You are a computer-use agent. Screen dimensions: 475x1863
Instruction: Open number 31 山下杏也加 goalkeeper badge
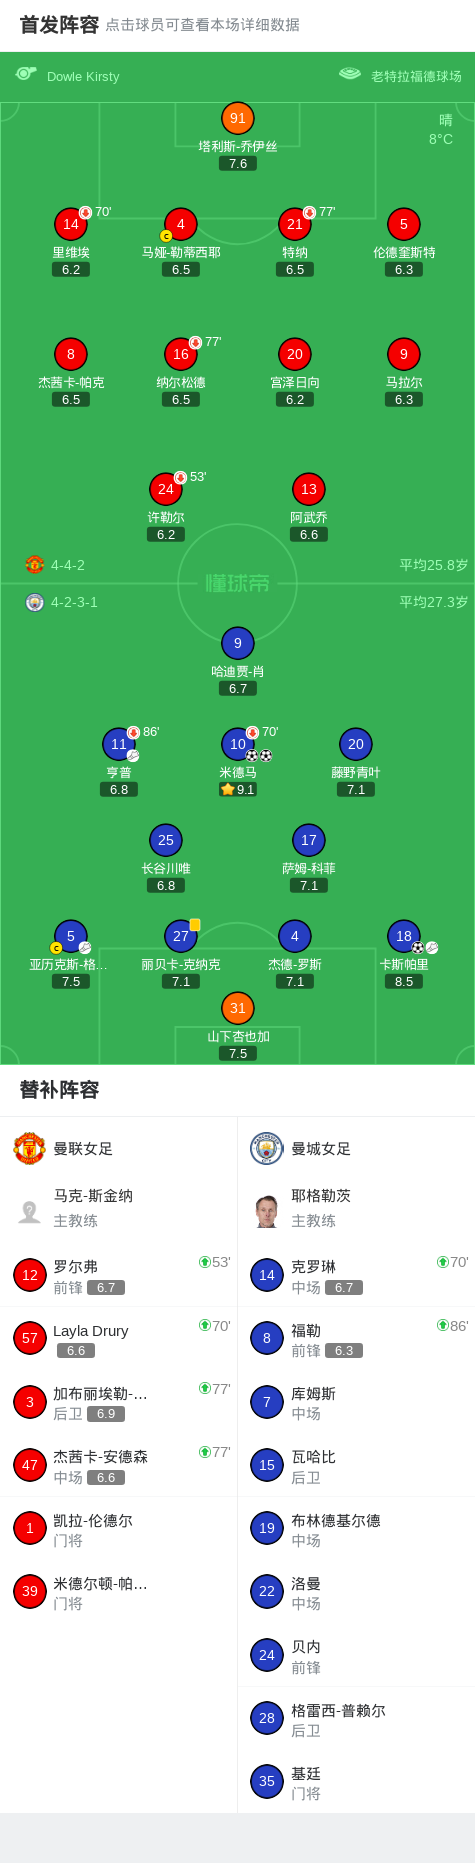coord(237,1008)
